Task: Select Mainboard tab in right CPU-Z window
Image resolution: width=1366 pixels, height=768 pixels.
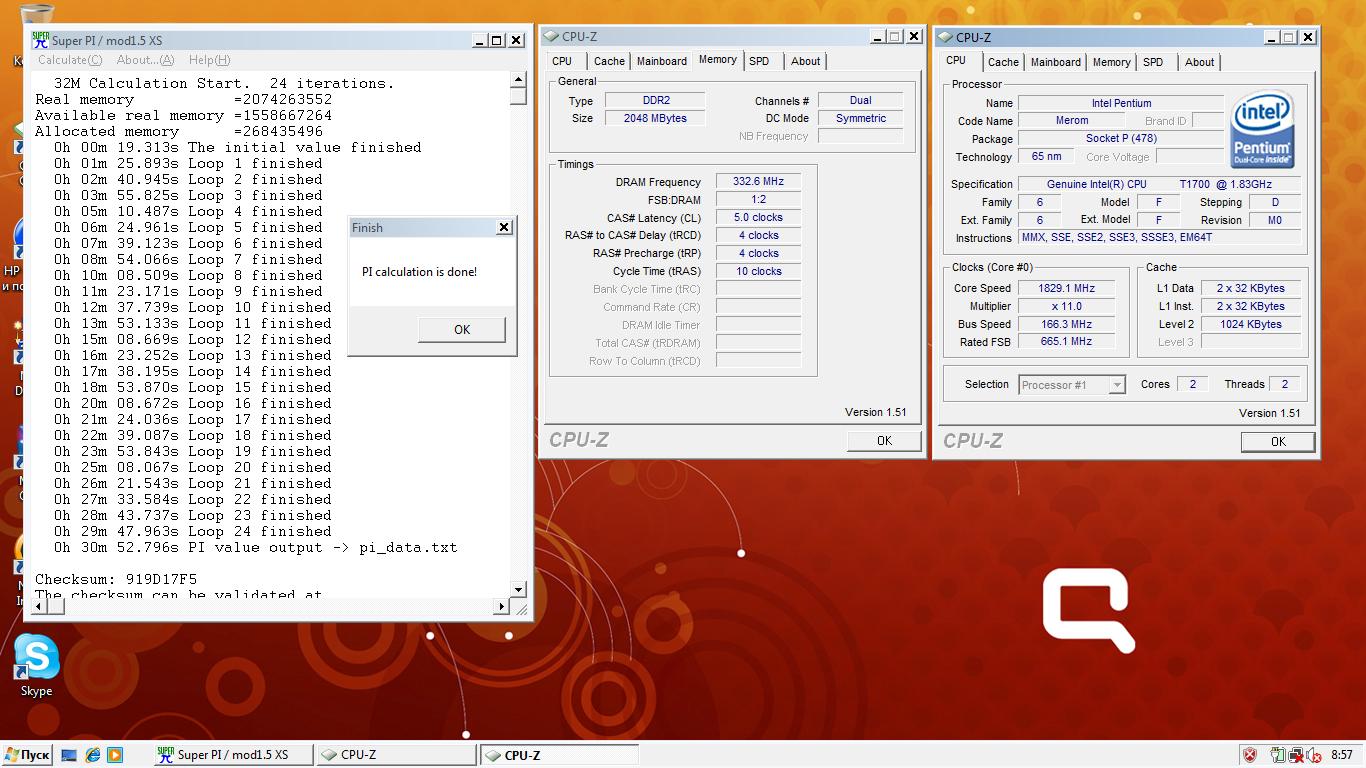Action: coord(1056,62)
